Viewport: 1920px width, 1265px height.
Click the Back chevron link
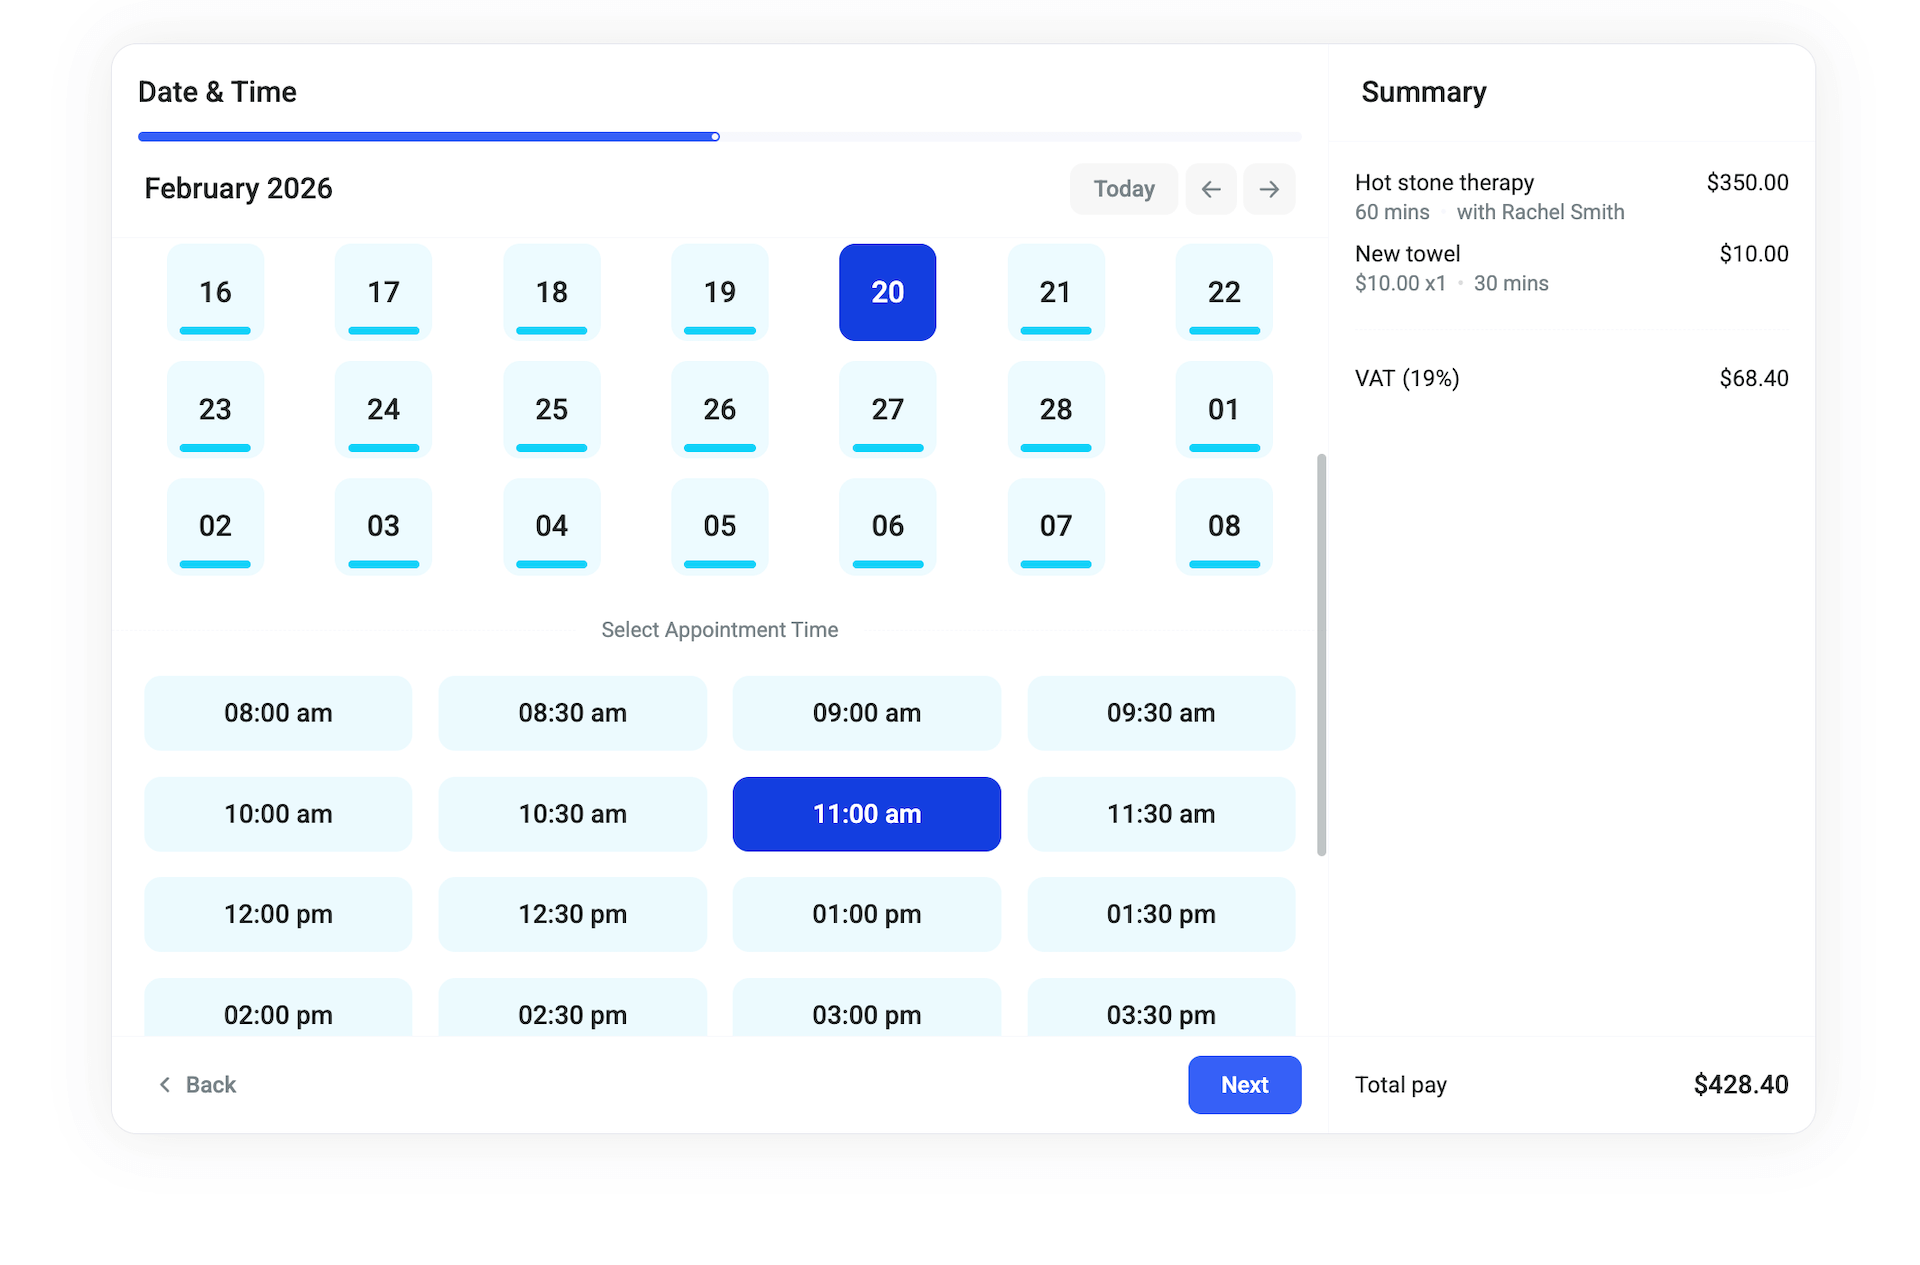[x=197, y=1085]
